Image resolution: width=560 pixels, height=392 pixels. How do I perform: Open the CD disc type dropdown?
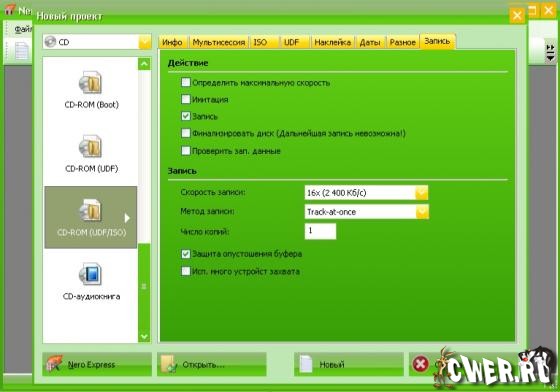click(x=97, y=42)
